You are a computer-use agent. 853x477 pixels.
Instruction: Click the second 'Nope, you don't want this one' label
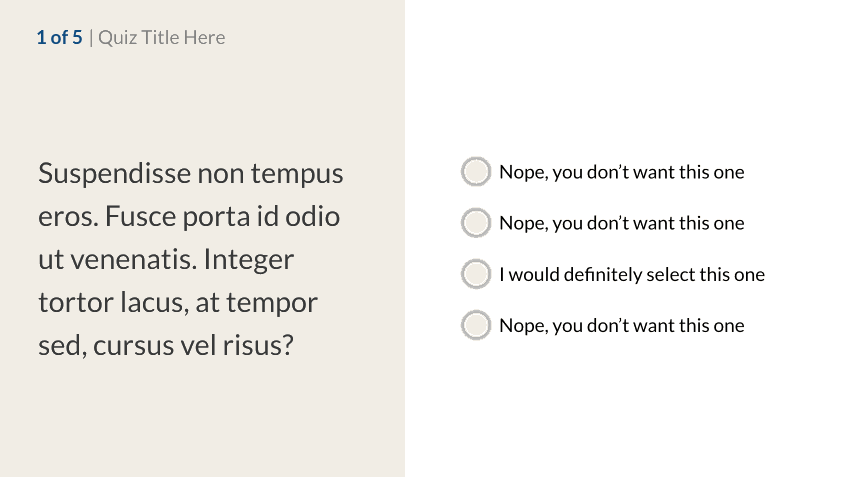621,223
